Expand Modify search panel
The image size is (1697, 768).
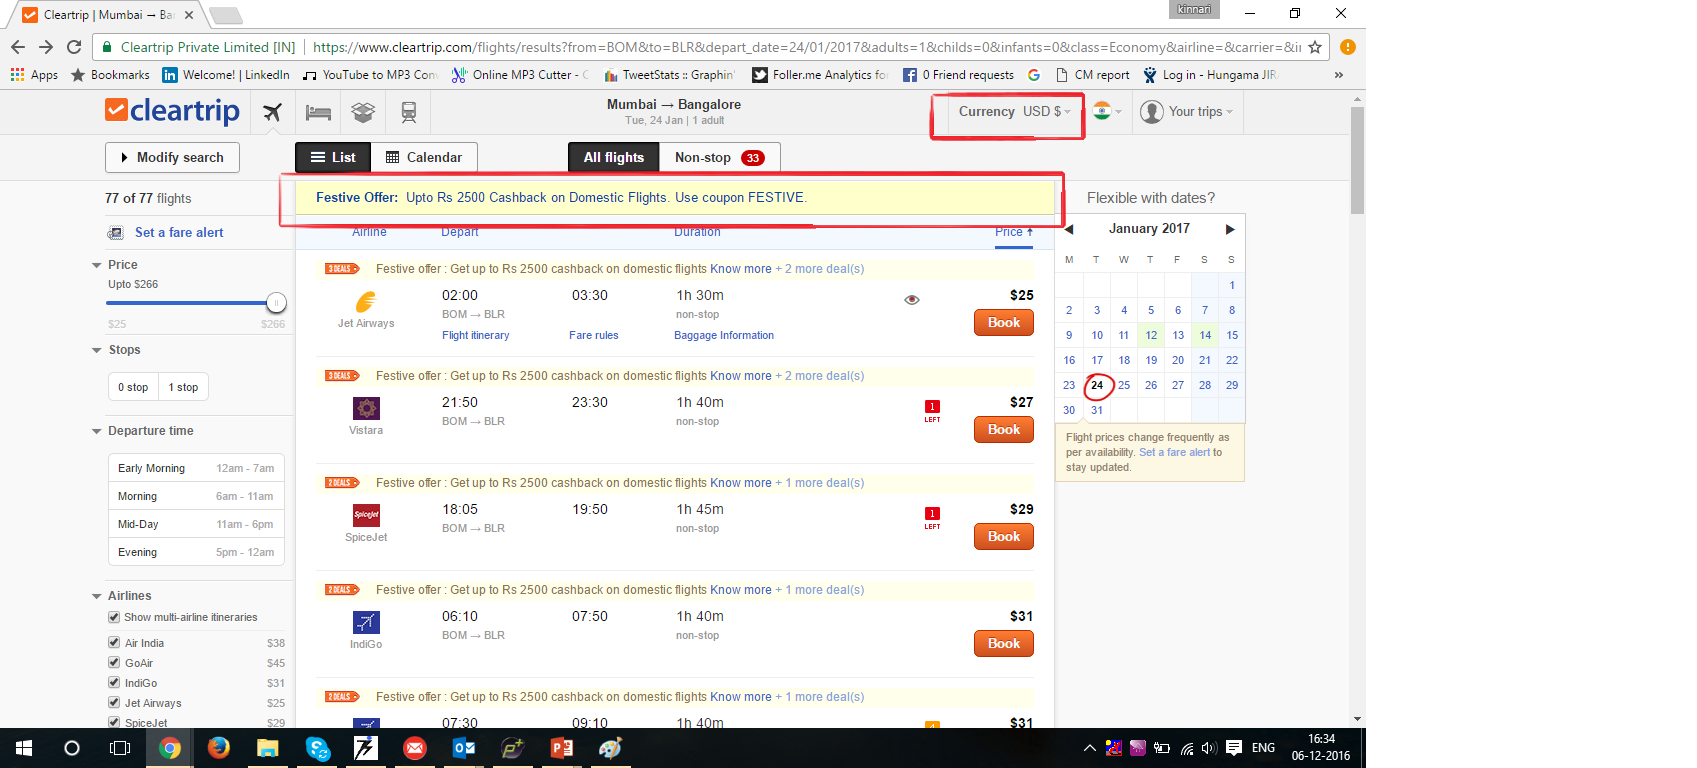172,157
